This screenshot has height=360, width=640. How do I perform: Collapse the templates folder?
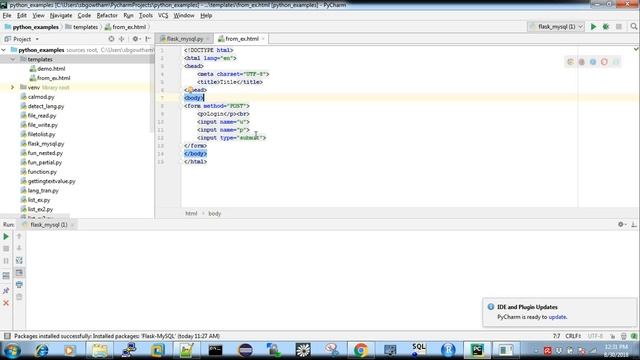tap(13, 59)
